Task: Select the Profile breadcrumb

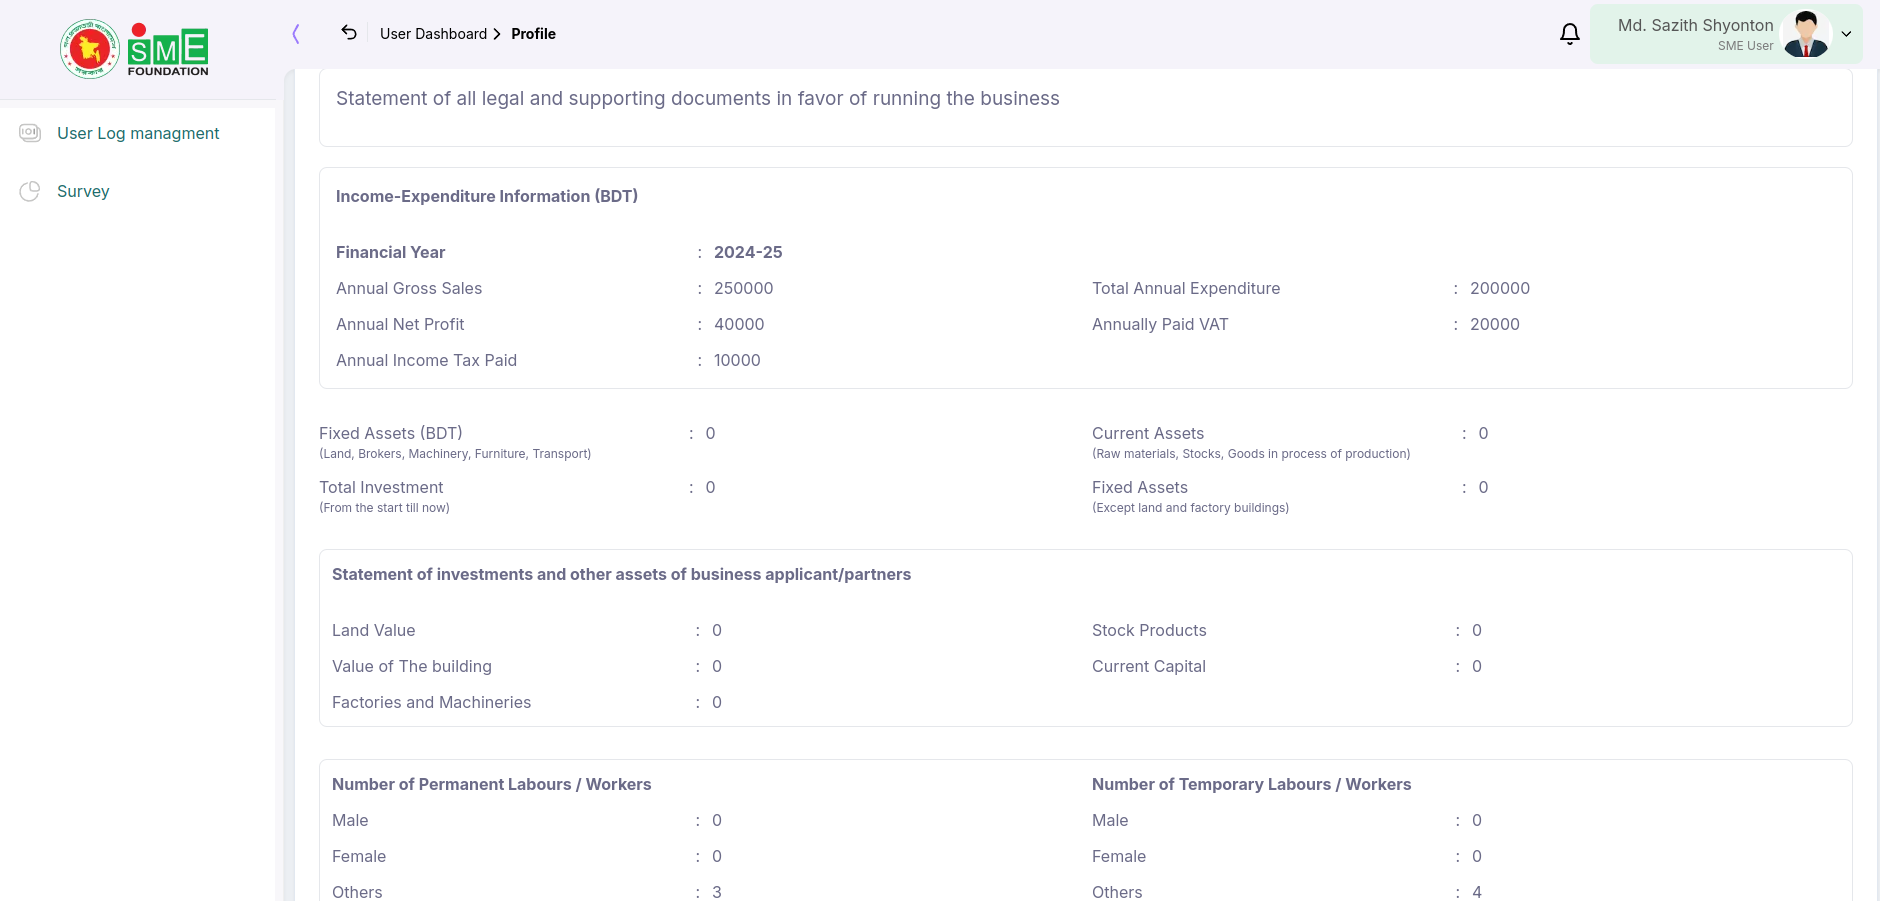Action: pyautogui.click(x=533, y=34)
